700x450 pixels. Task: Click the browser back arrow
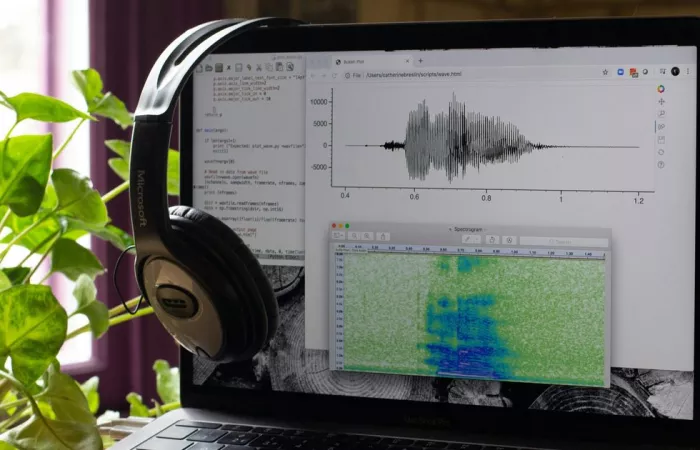coord(313,75)
